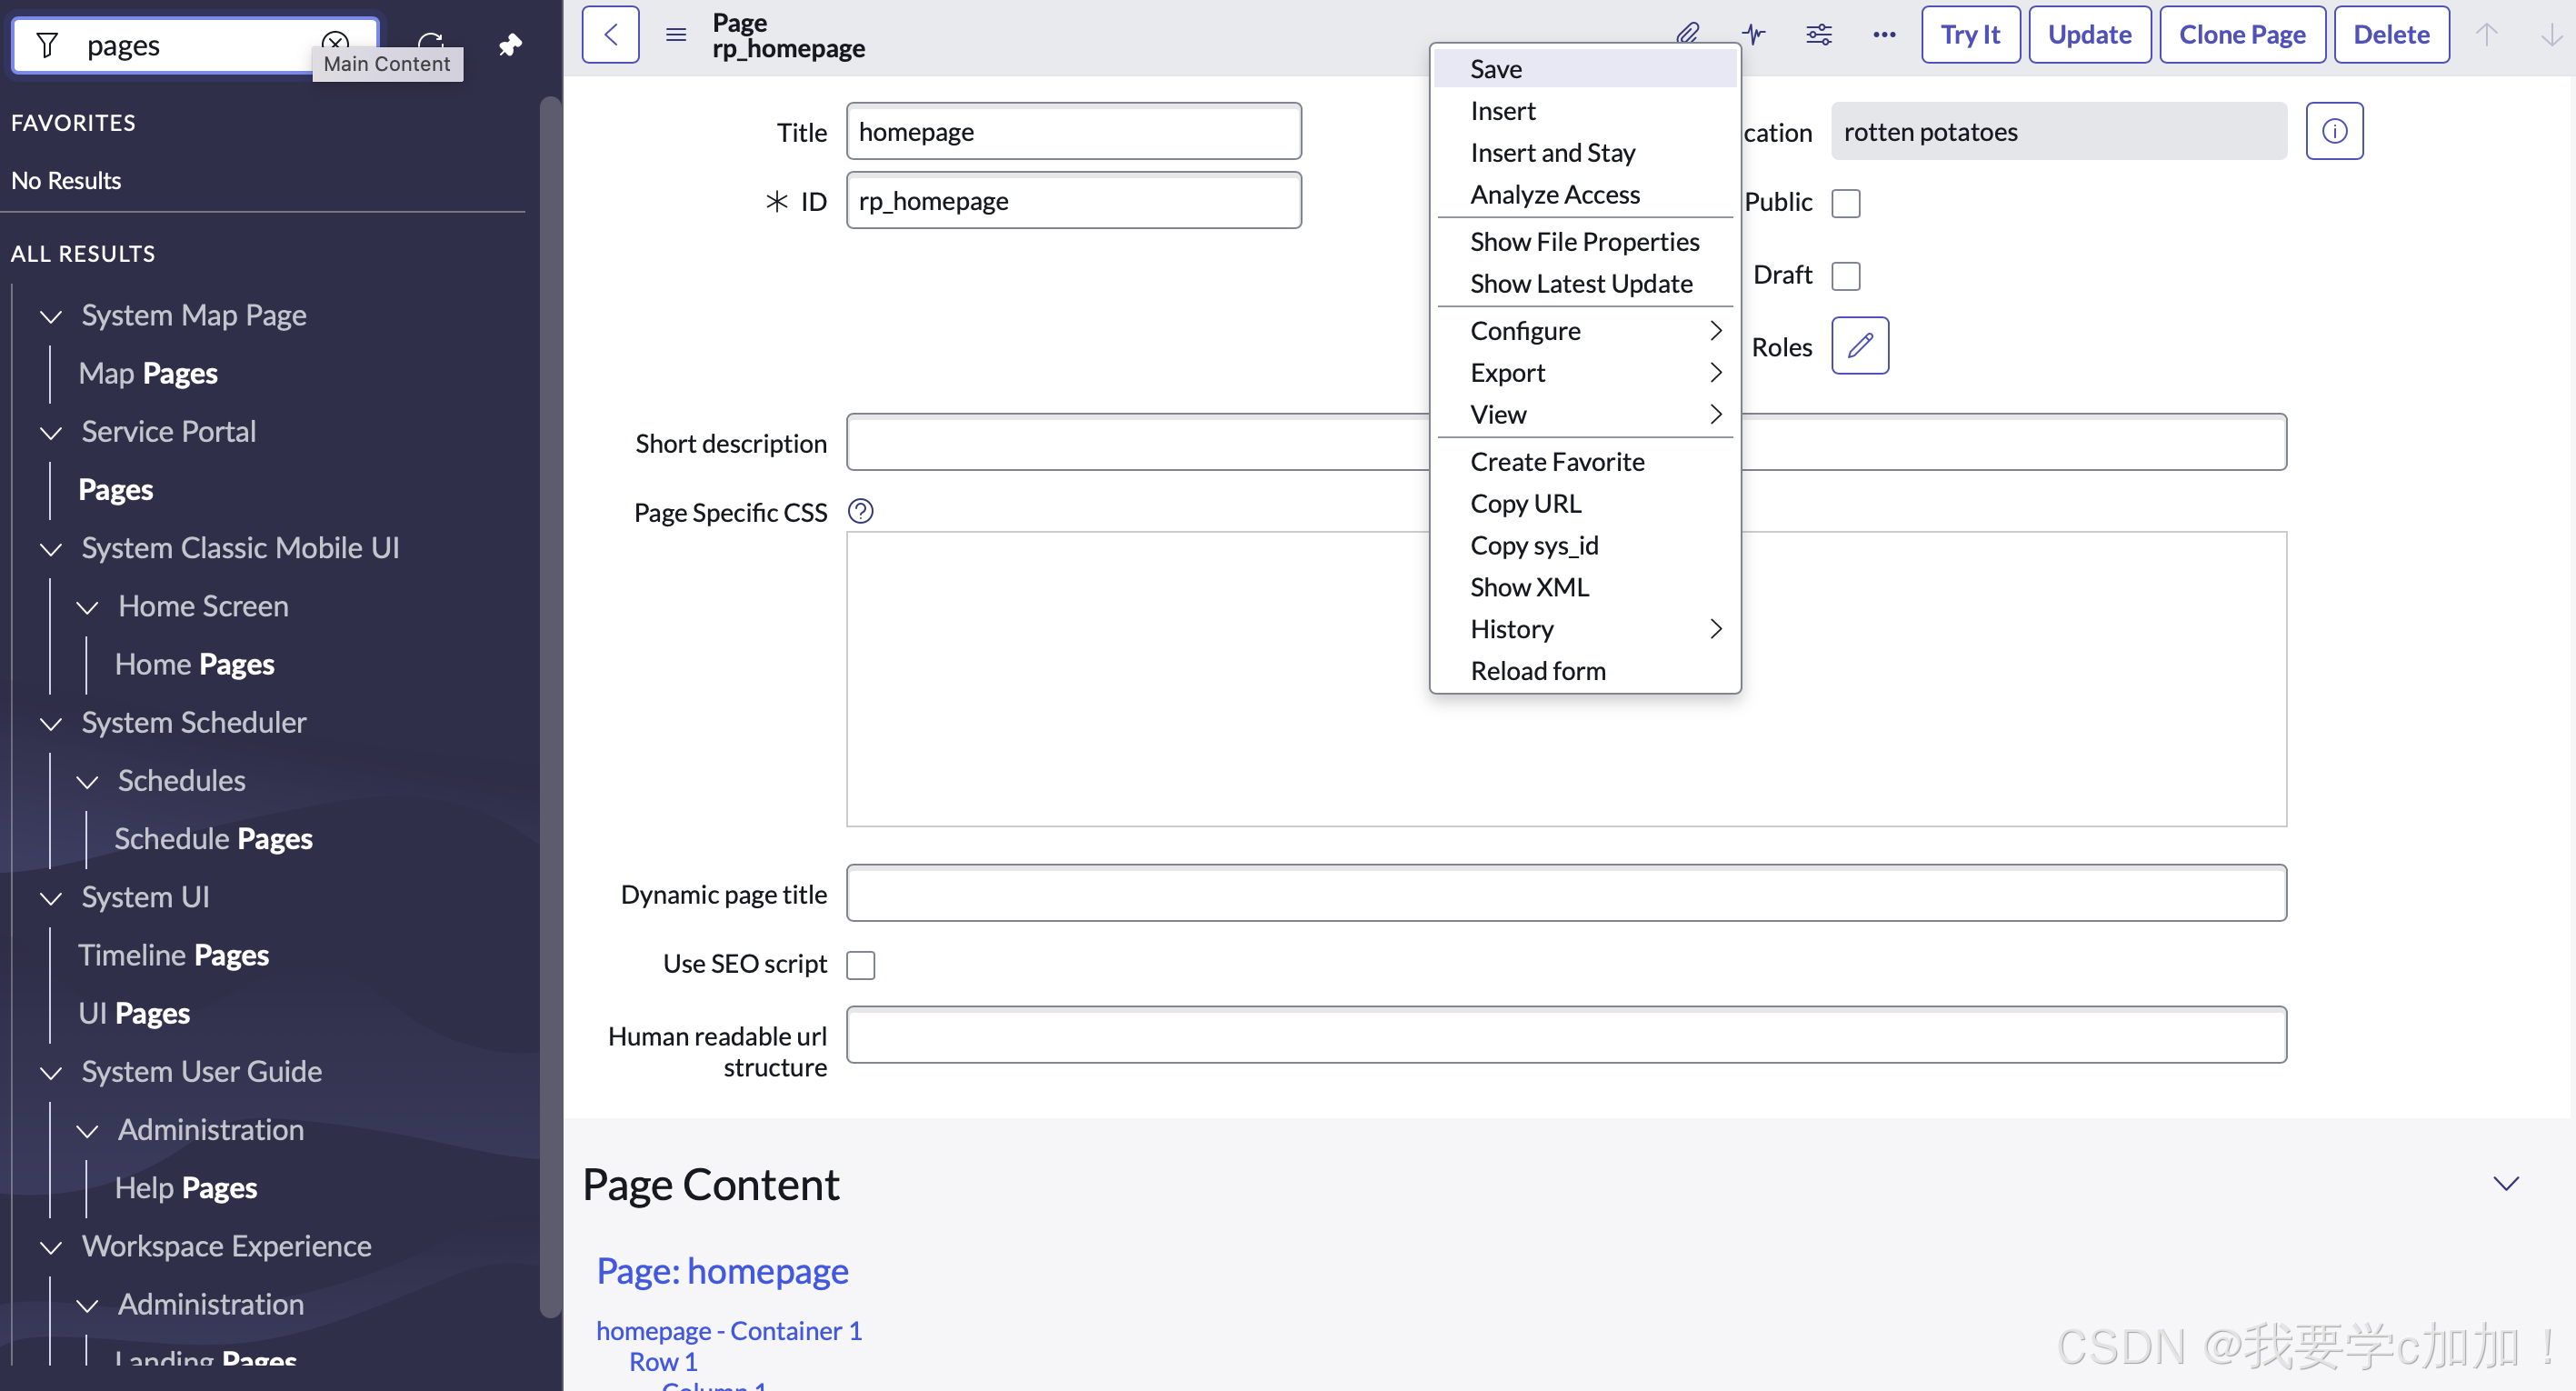This screenshot has height=1391, width=2576.
Task: Open the personalize form sliders icon
Action: pos(1818,35)
